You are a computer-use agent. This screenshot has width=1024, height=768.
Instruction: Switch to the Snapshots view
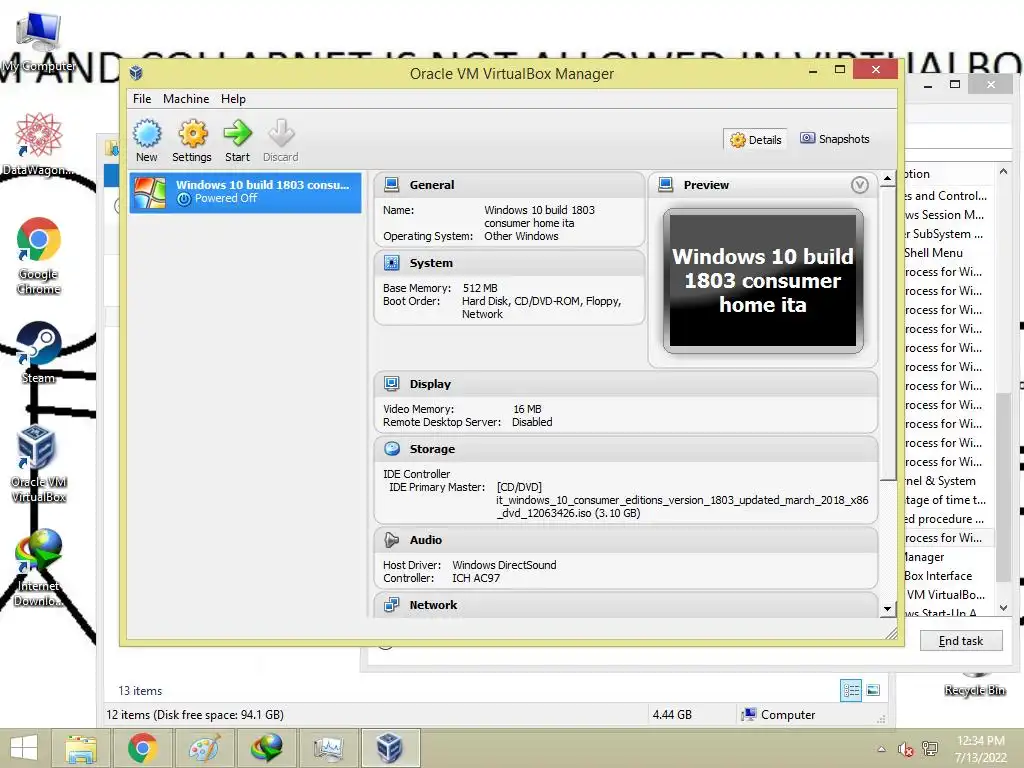pyautogui.click(x=835, y=139)
